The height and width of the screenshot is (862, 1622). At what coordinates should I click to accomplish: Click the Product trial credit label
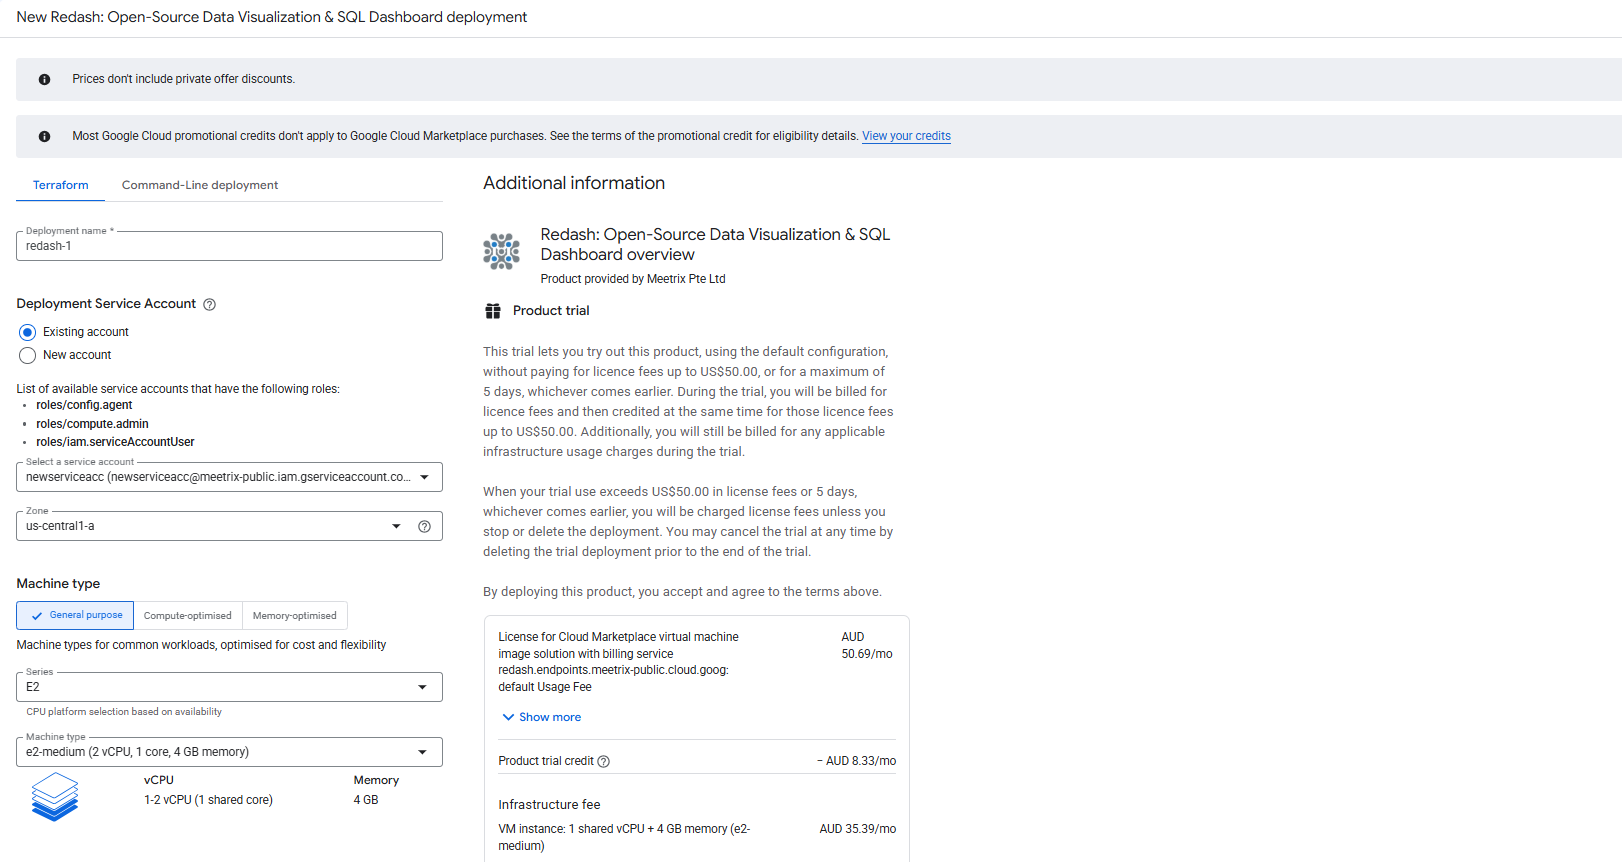pyautogui.click(x=546, y=761)
